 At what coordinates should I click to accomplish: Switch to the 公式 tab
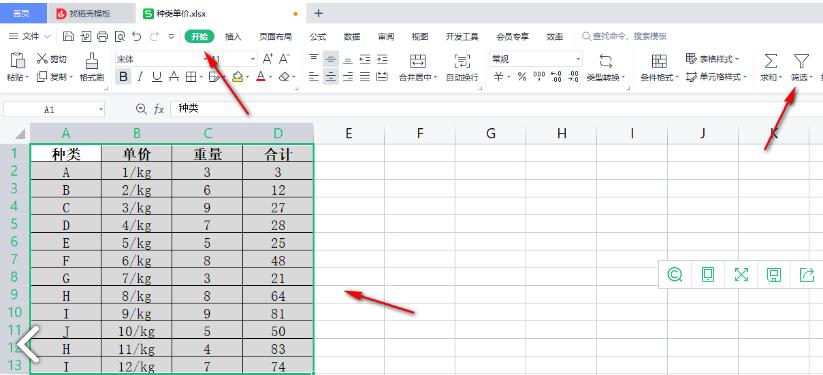click(318, 36)
